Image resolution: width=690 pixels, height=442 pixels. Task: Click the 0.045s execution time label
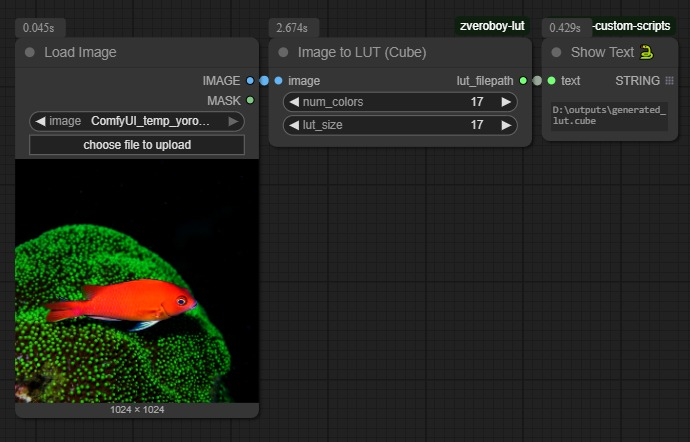[x=39, y=28]
